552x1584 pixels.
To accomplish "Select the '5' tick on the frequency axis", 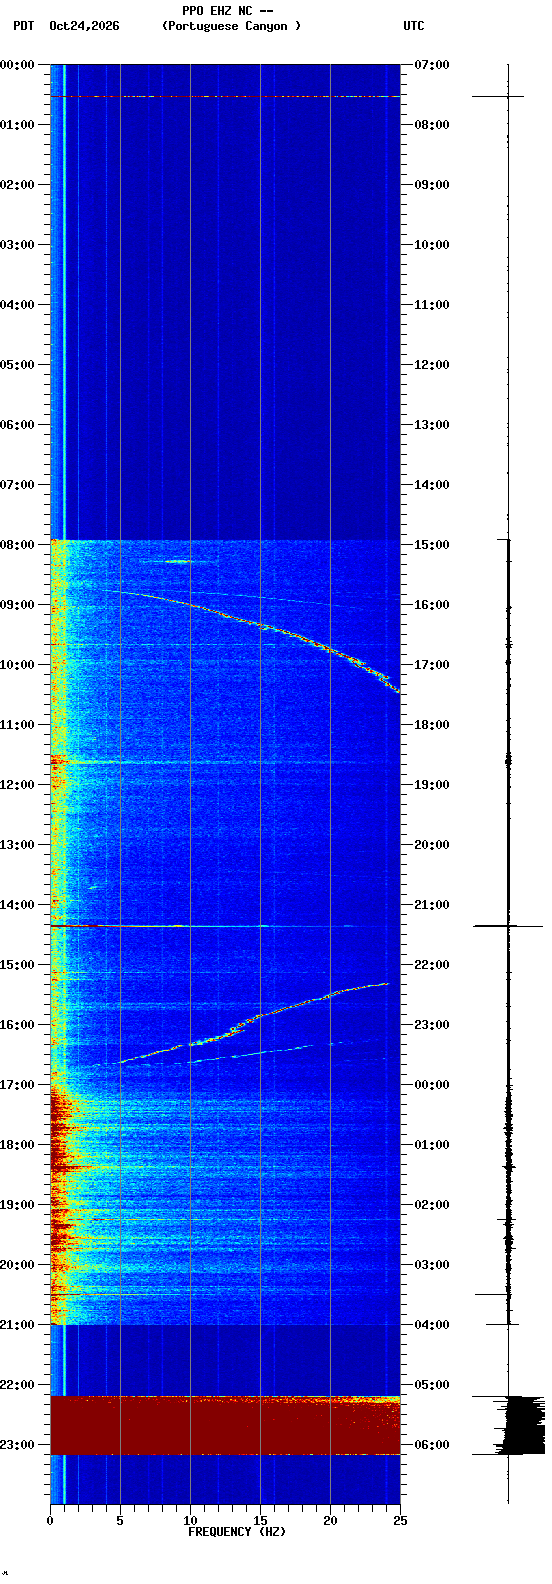I will [x=120, y=1520].
